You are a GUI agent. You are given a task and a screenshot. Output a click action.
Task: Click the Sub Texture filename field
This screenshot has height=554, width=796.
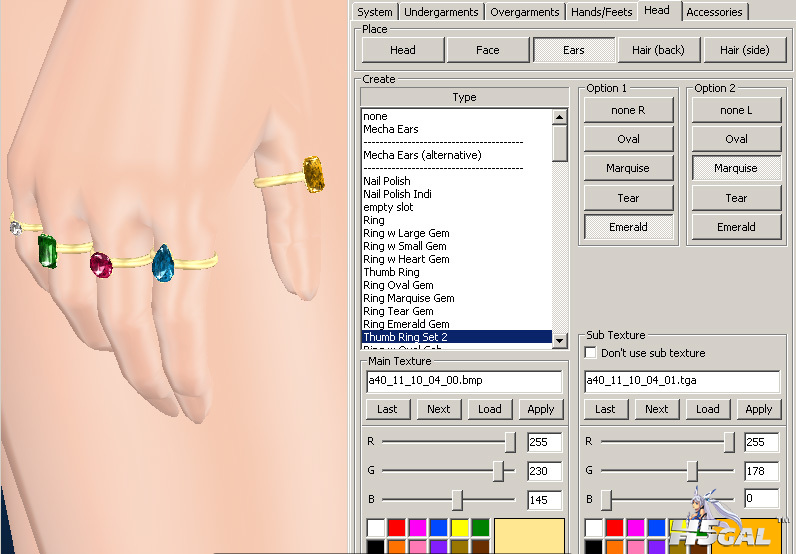coord(682,381)
